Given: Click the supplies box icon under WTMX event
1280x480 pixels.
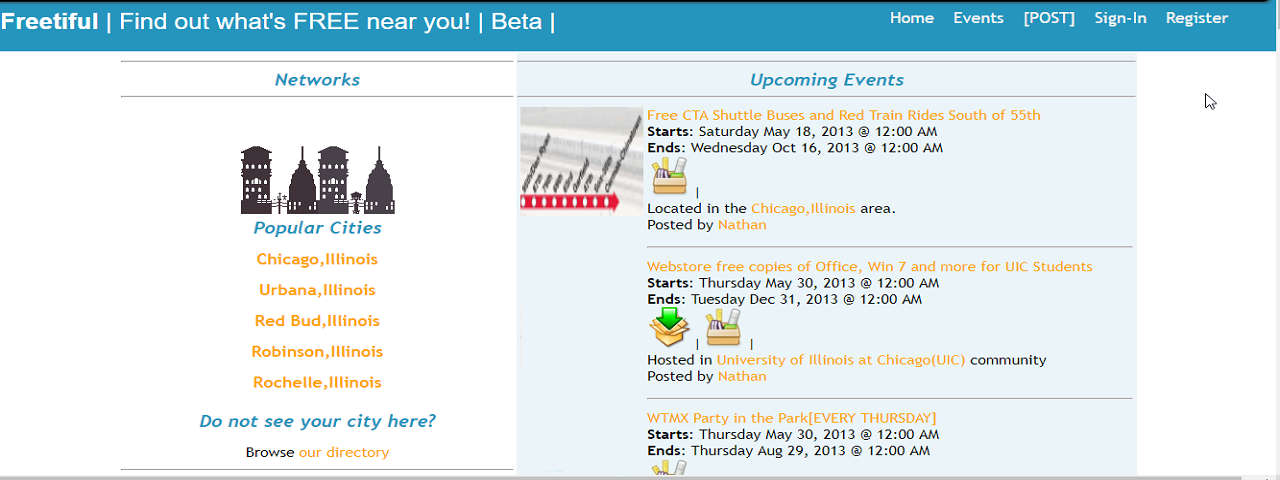Looking at the screenshot, I should (x=670, y=468).
